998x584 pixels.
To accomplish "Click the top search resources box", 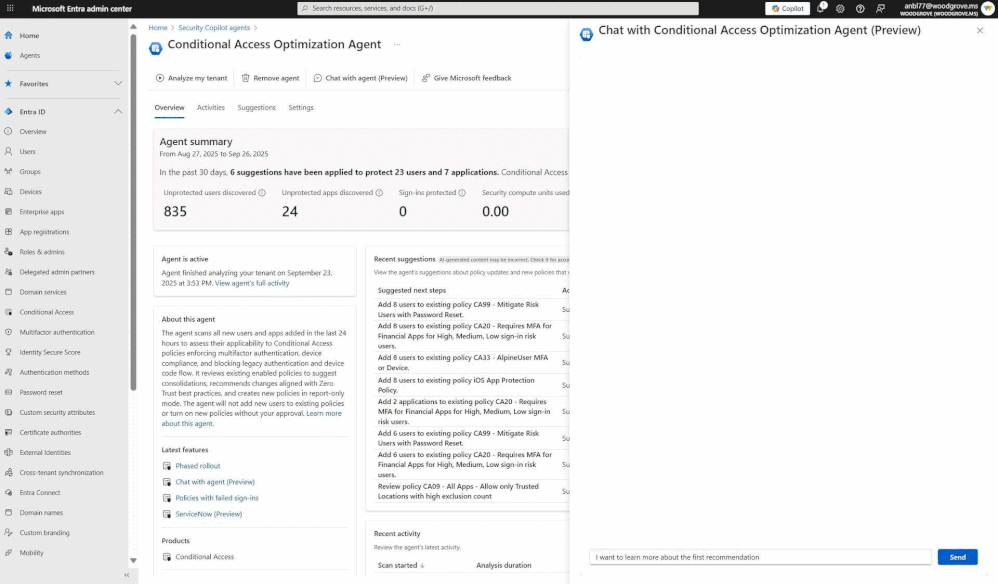I will point(498,8).
